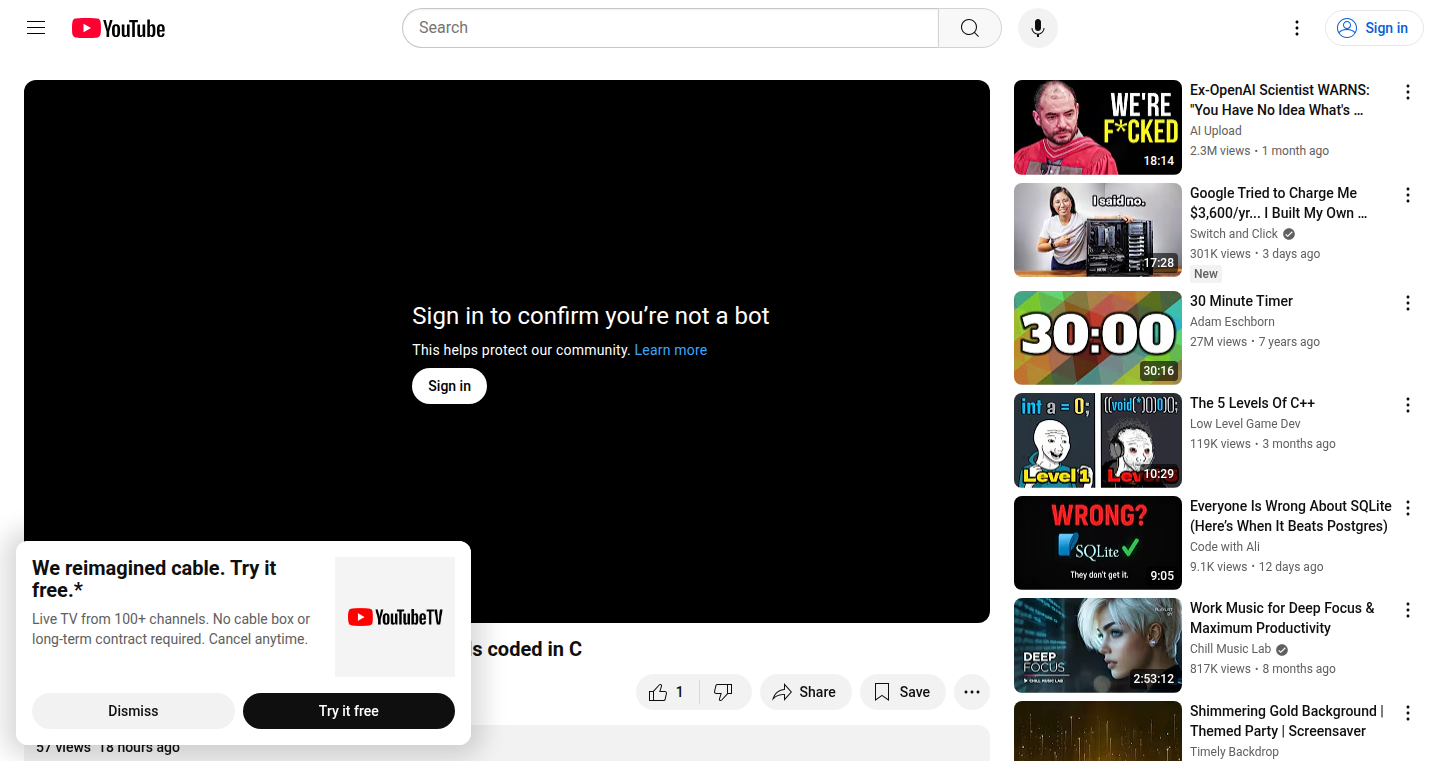The image size is (1440, 761).
Task: Save the video to a playlist
Action: 902,692
